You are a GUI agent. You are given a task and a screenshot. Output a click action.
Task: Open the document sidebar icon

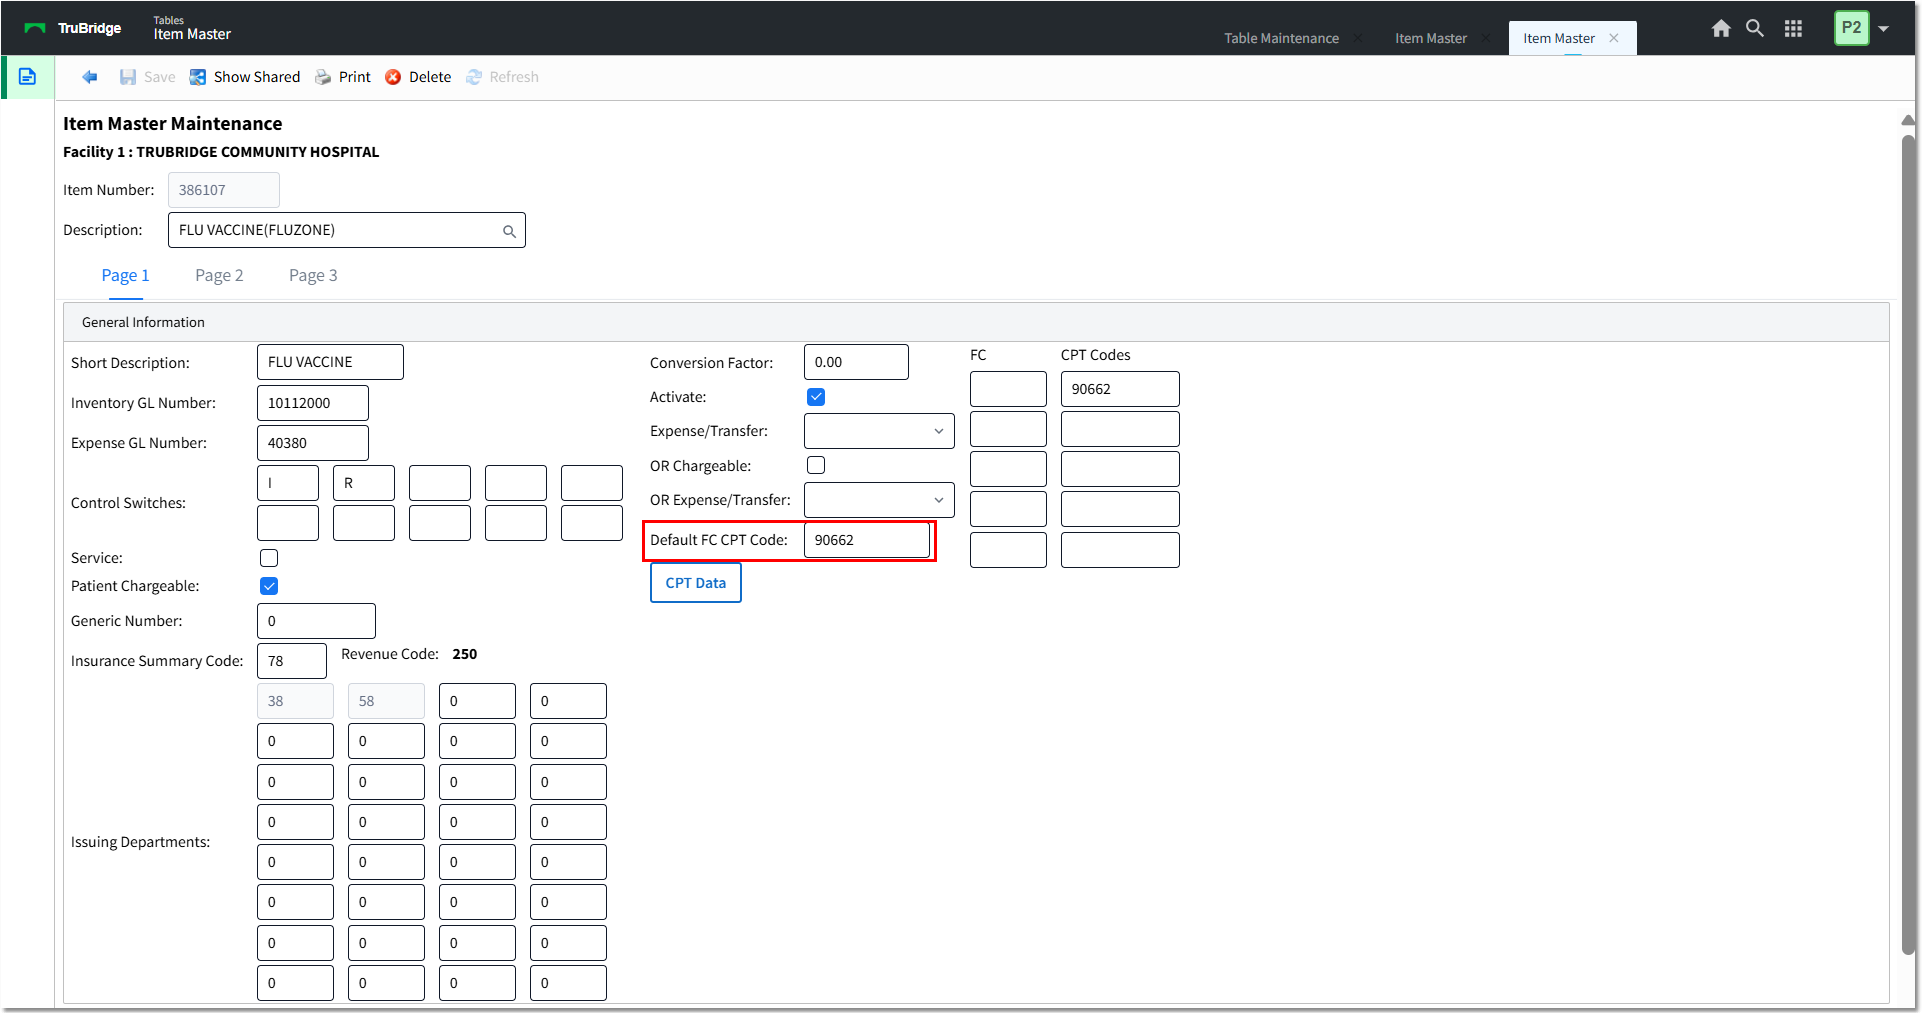(x=28, y=77)
